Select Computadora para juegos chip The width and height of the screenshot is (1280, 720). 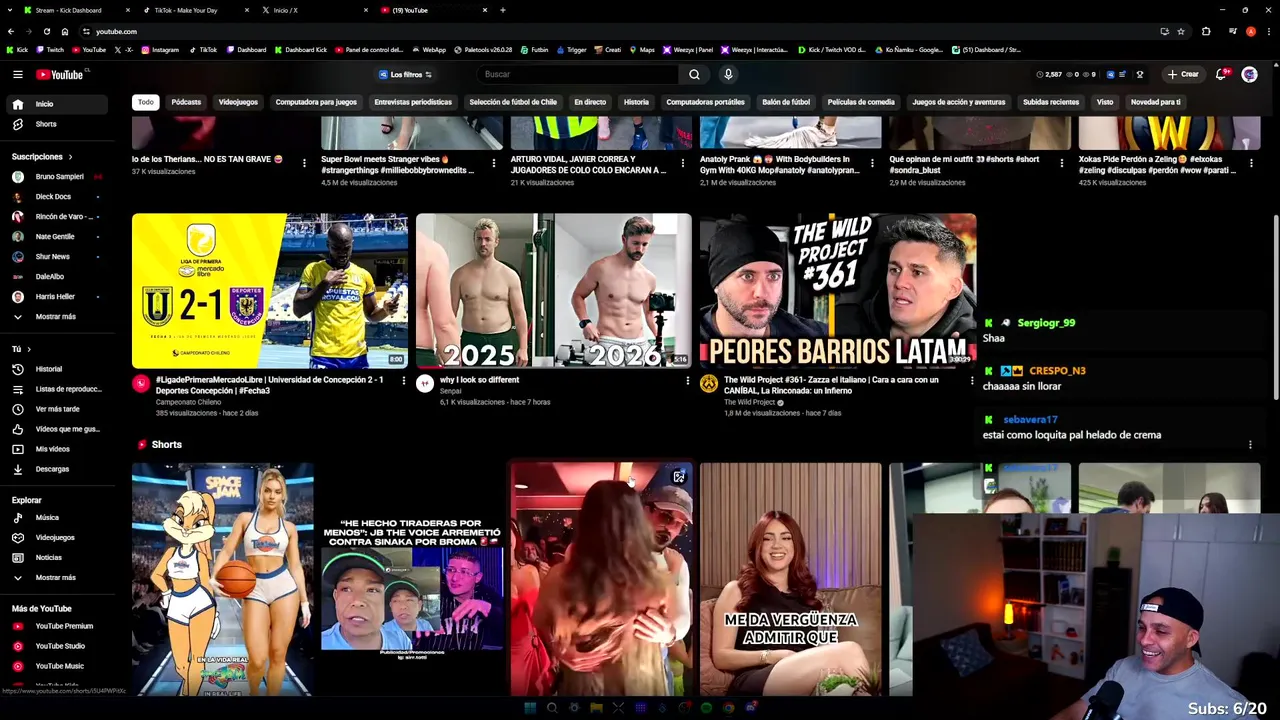point(316,102)
